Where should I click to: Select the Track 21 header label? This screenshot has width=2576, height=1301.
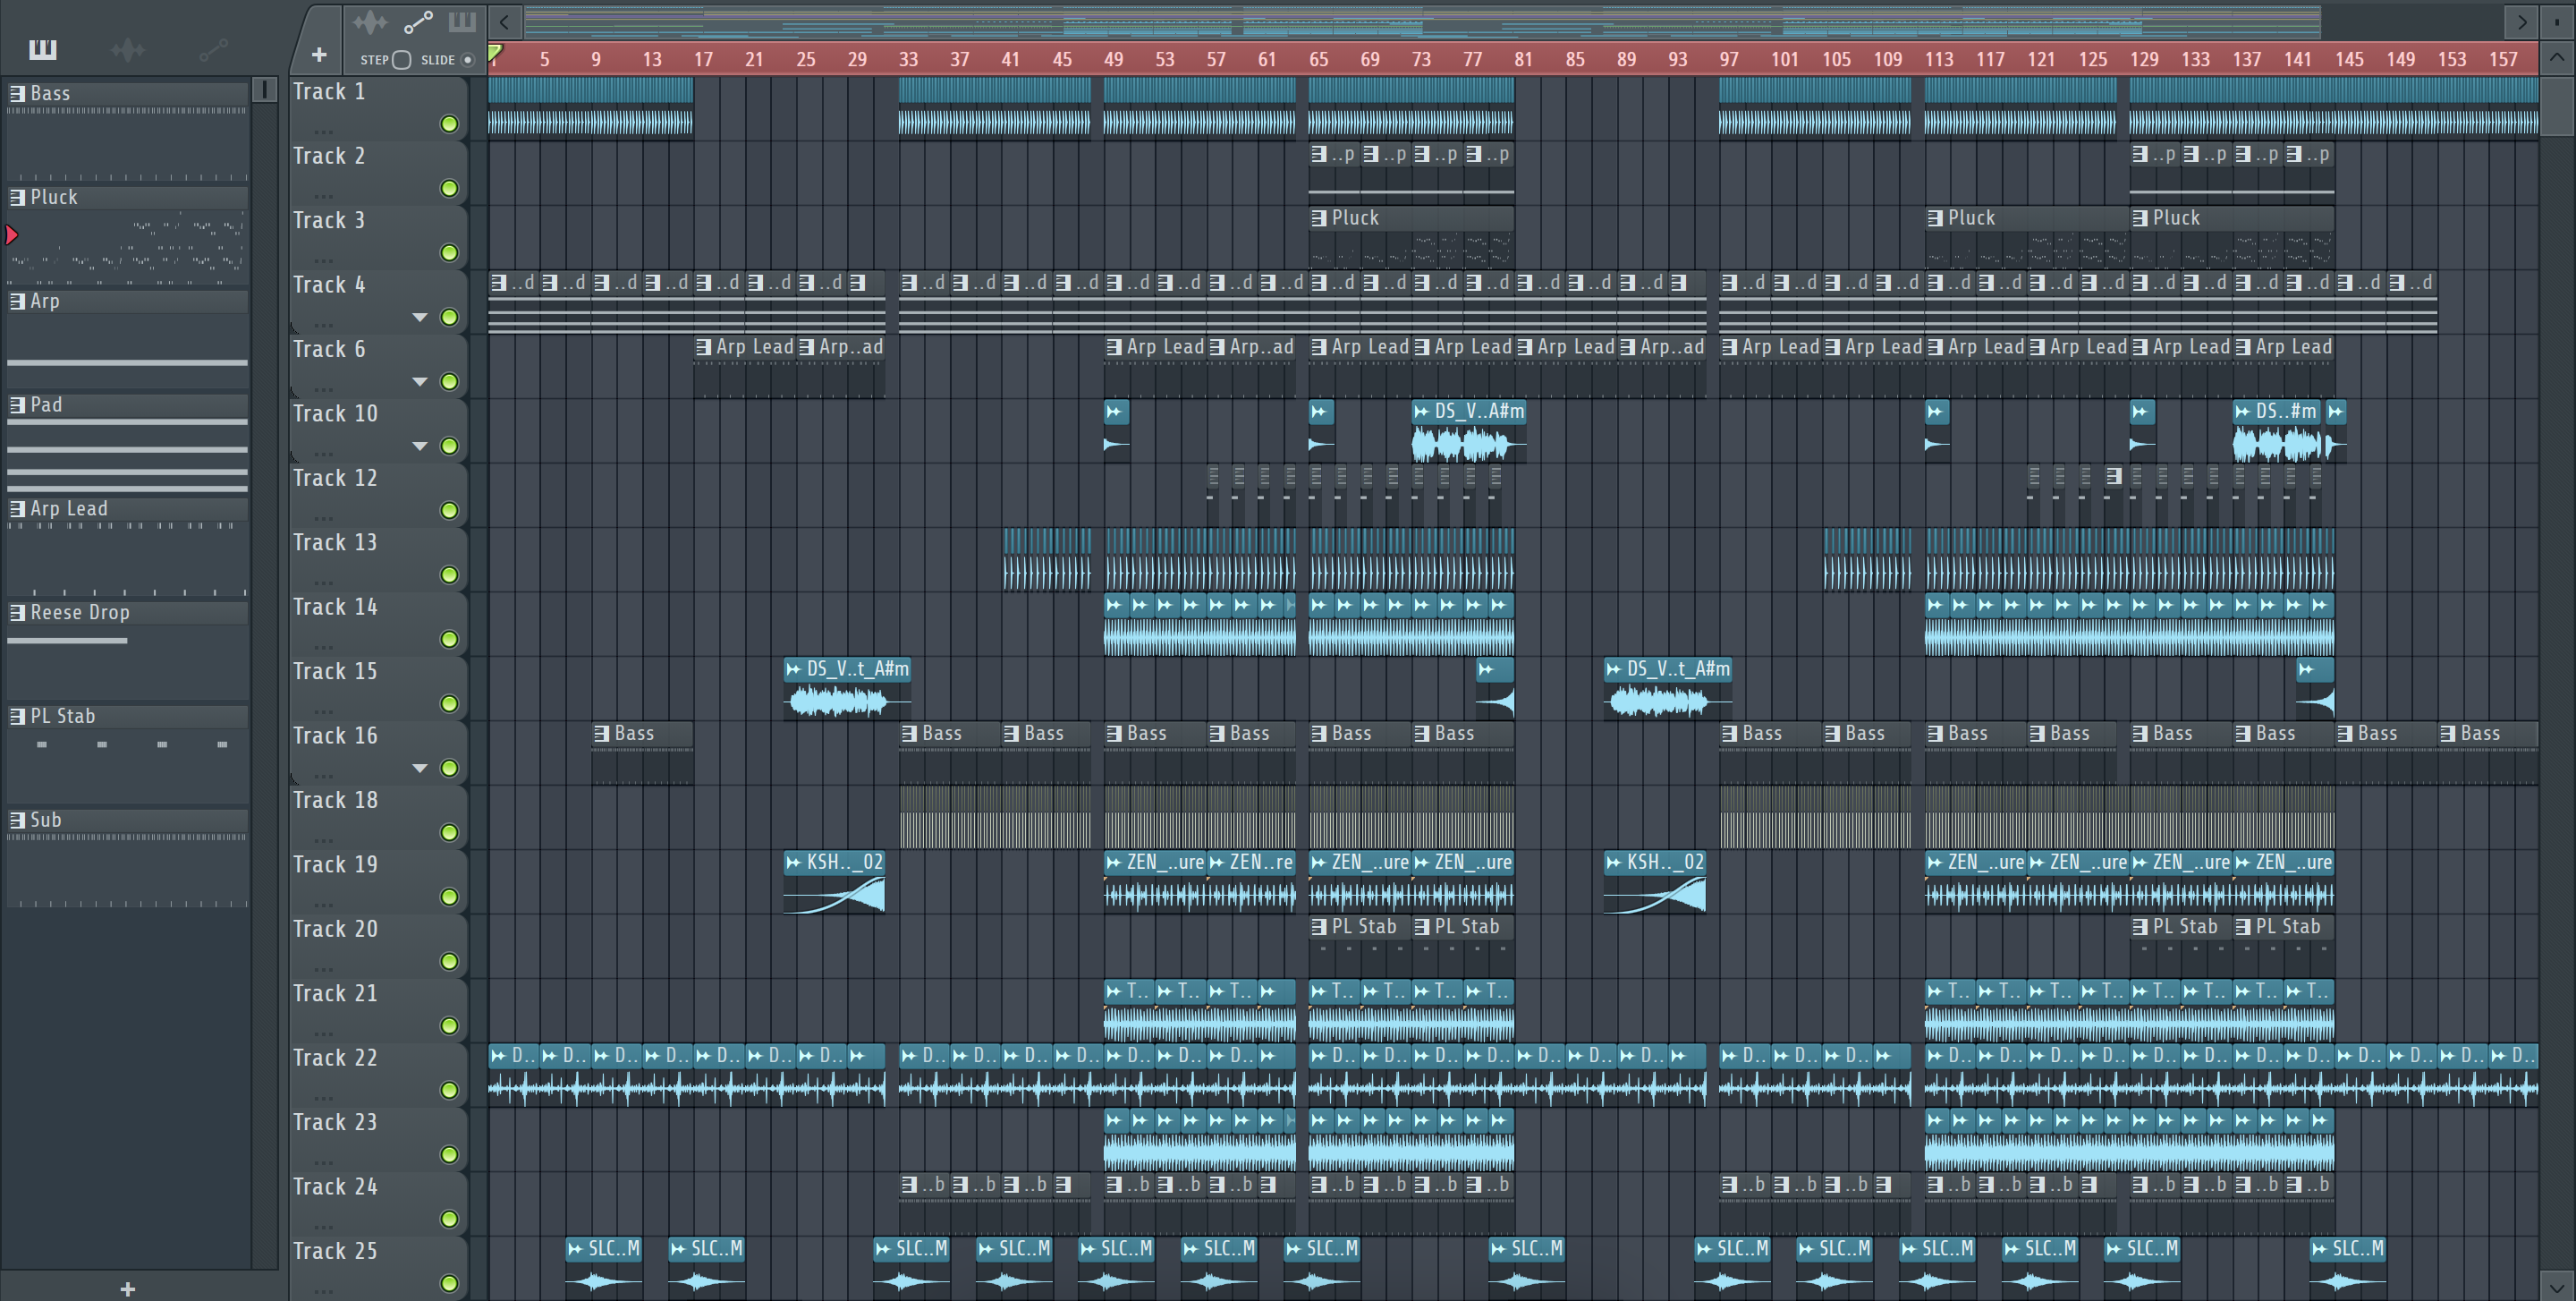pos(335,993)
